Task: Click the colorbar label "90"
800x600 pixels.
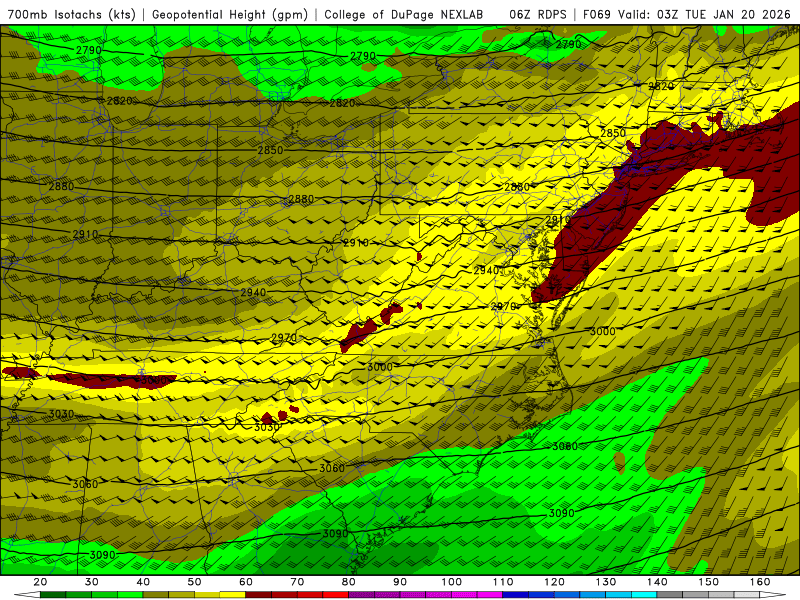Action: pyautogui.click(x=400, y=582)
